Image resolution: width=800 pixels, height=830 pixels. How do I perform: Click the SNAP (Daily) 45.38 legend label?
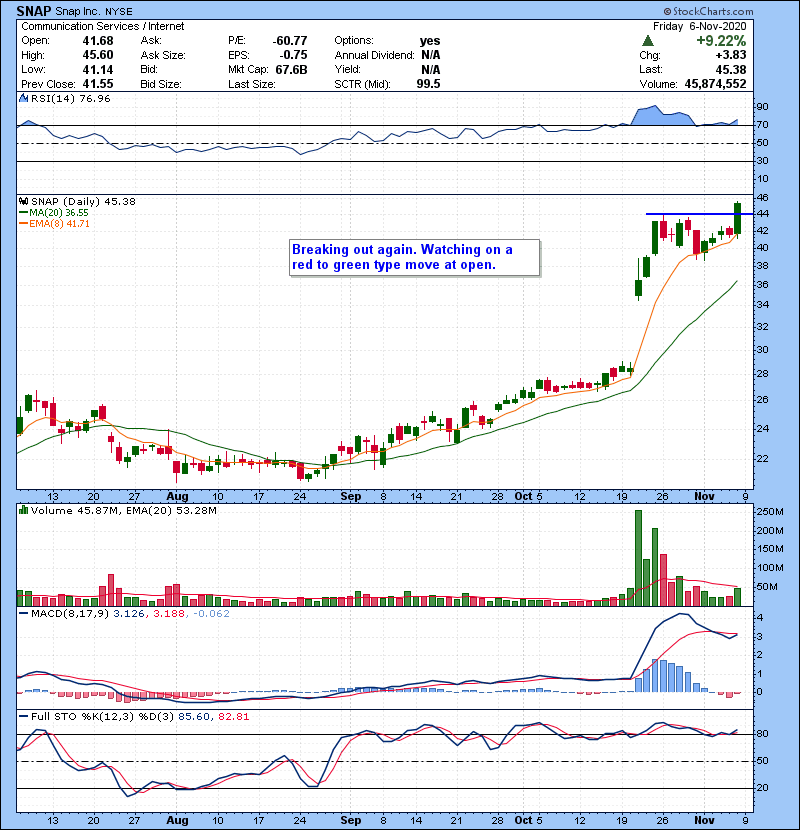[x=83, y=201]
